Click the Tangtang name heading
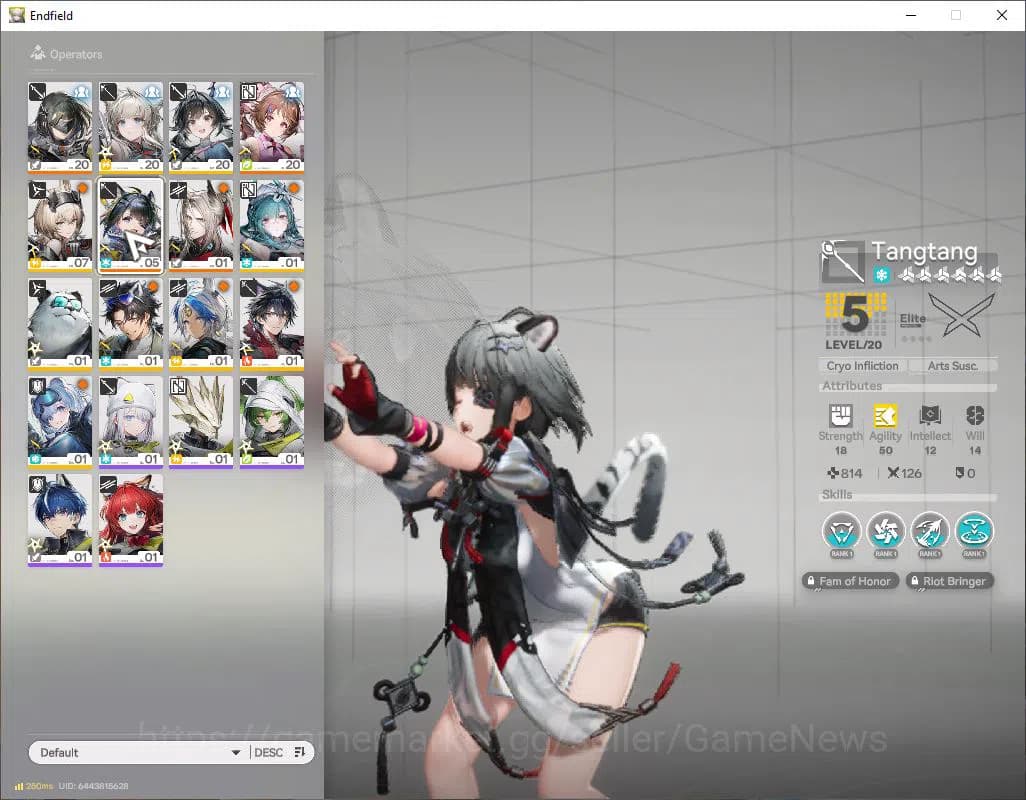1026x800 pixels. tap(924, 251)
